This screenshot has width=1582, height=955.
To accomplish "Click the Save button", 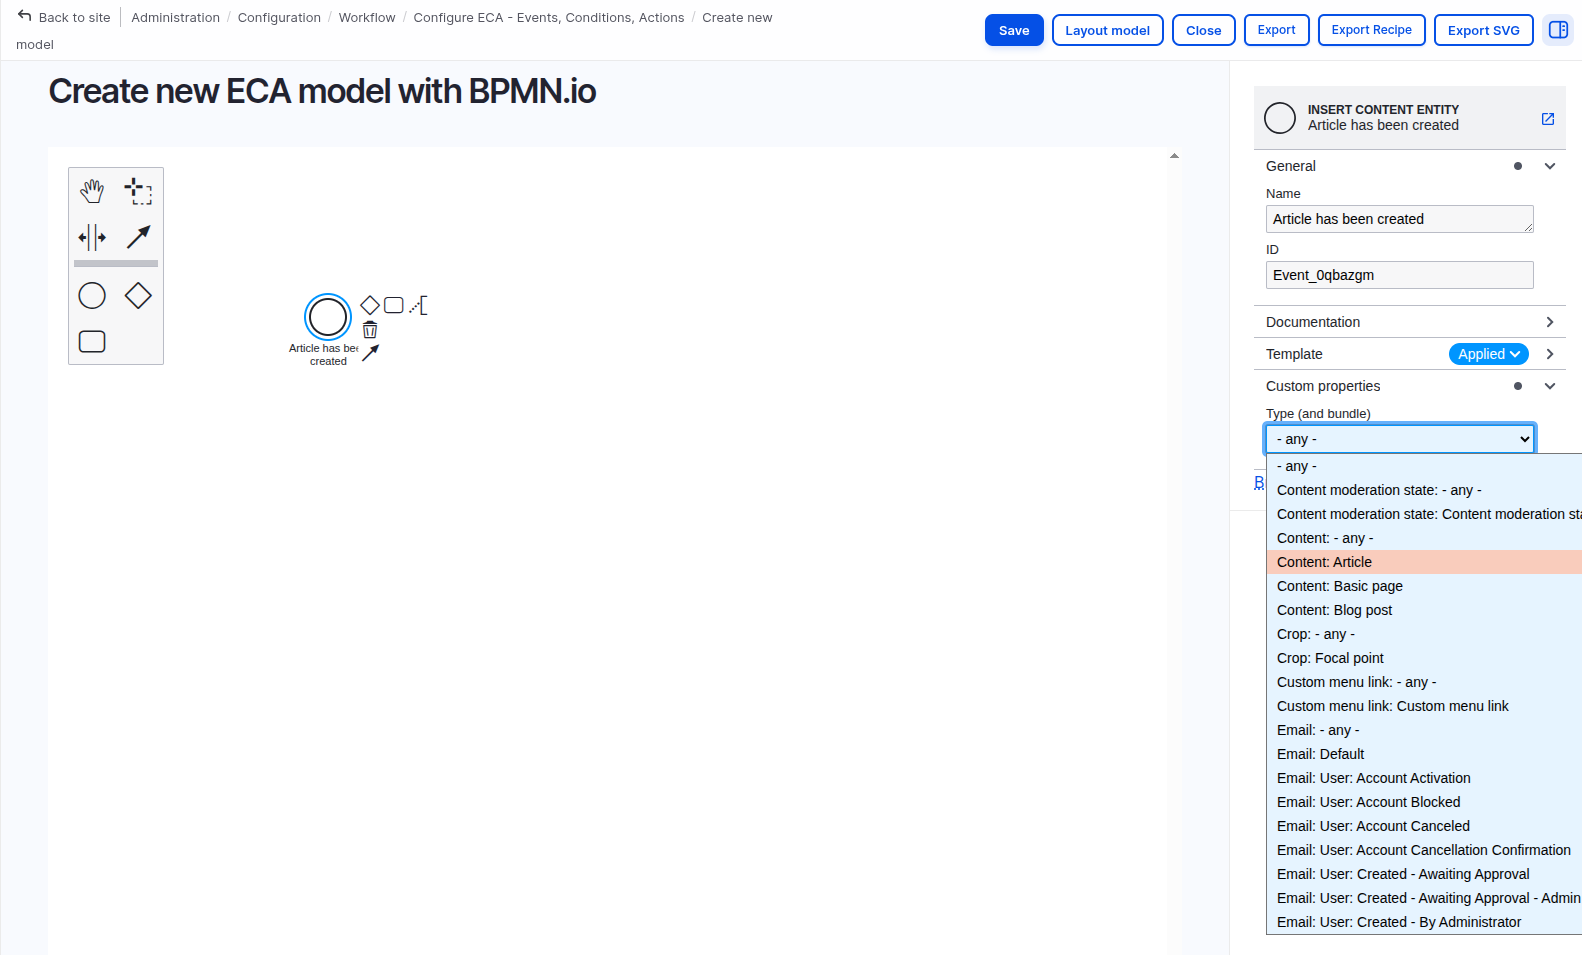I will point(1013,30).
